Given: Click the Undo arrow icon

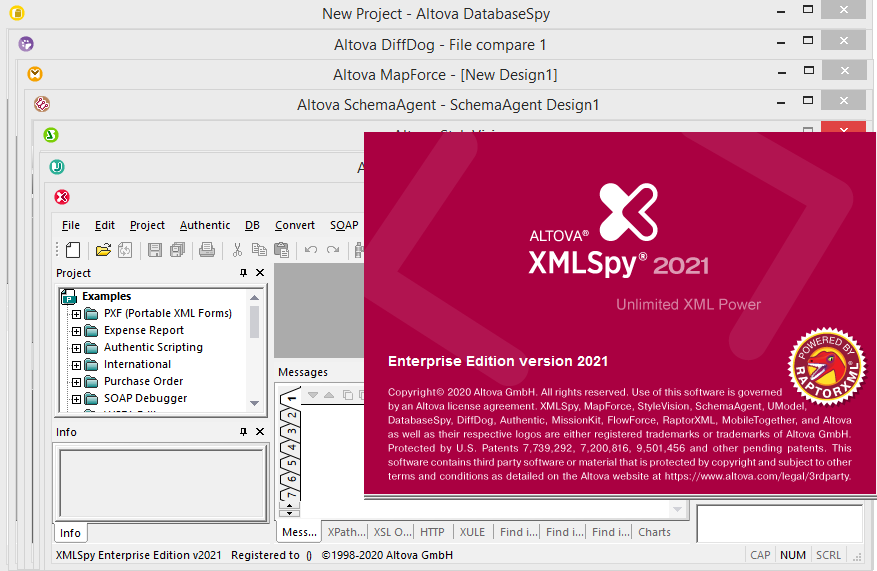Looking at the screenshot, I should (311, 250).
